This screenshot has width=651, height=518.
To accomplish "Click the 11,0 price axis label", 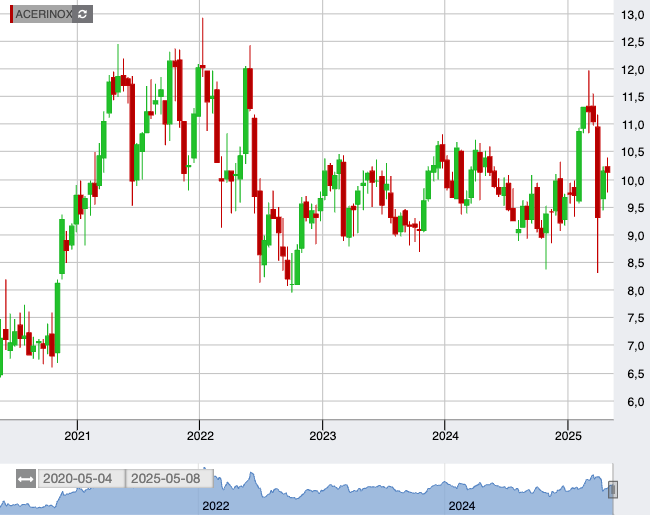I will click(x=633, y=125).
